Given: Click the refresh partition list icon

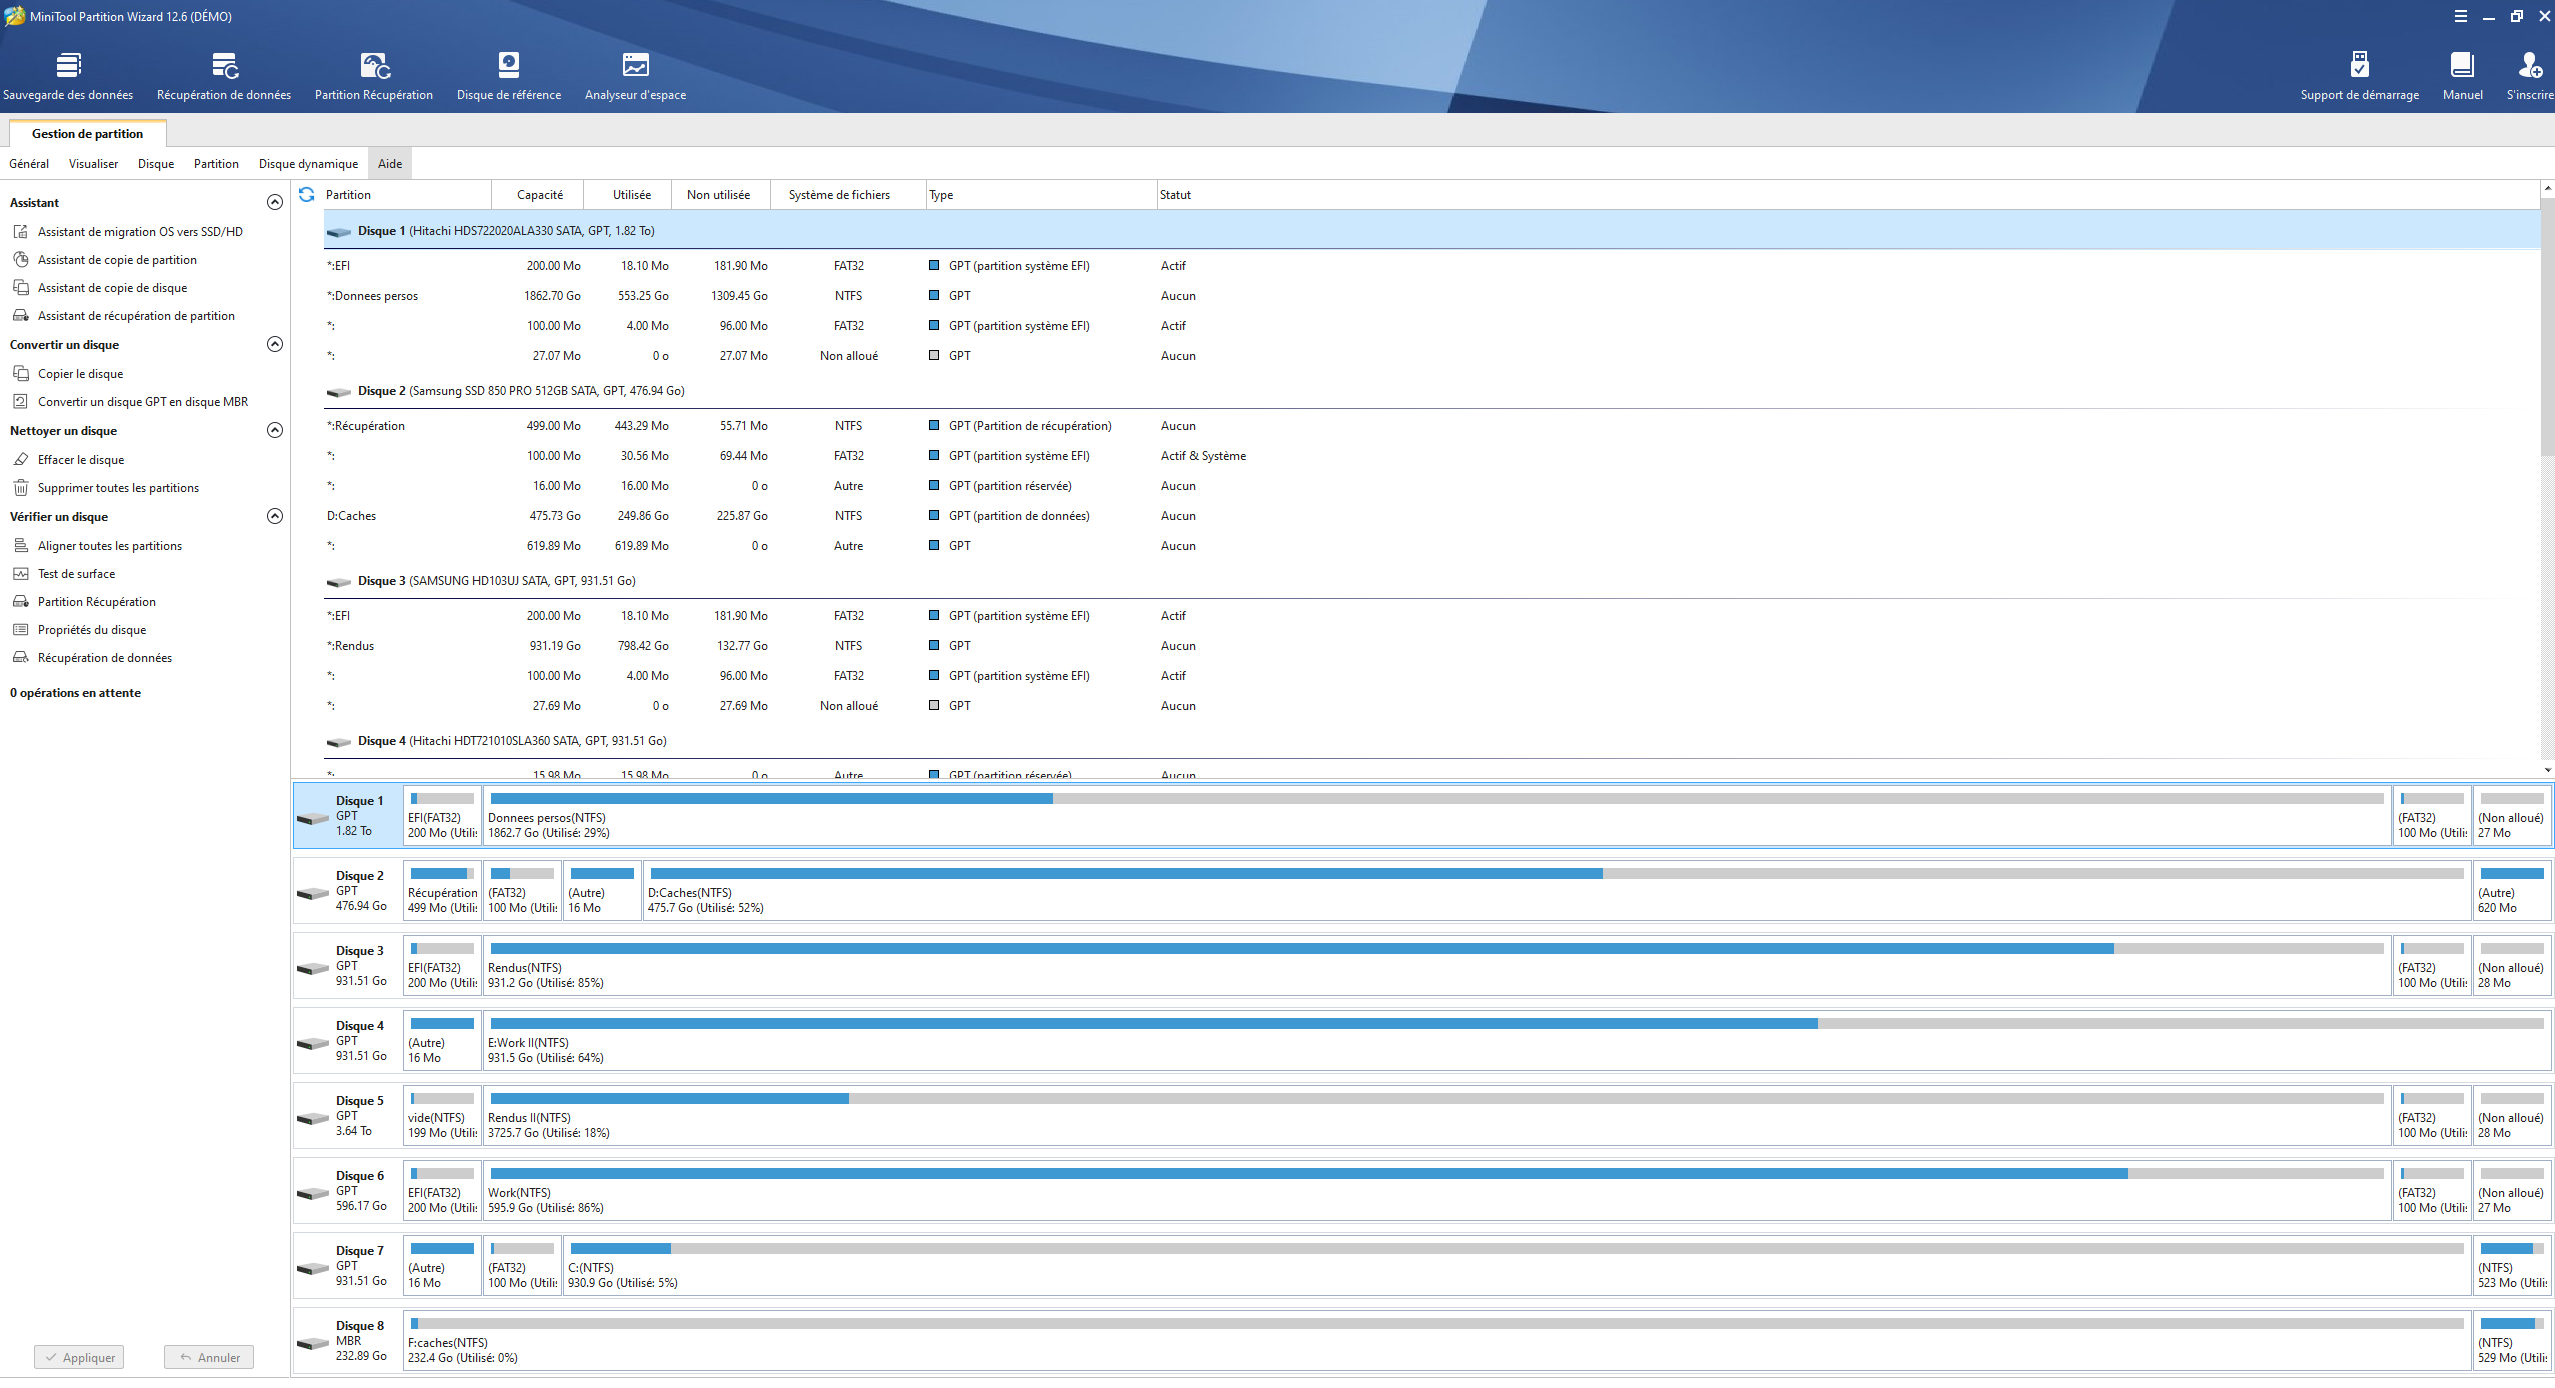Looking at the screenshot, I should (x=307, y=195).
